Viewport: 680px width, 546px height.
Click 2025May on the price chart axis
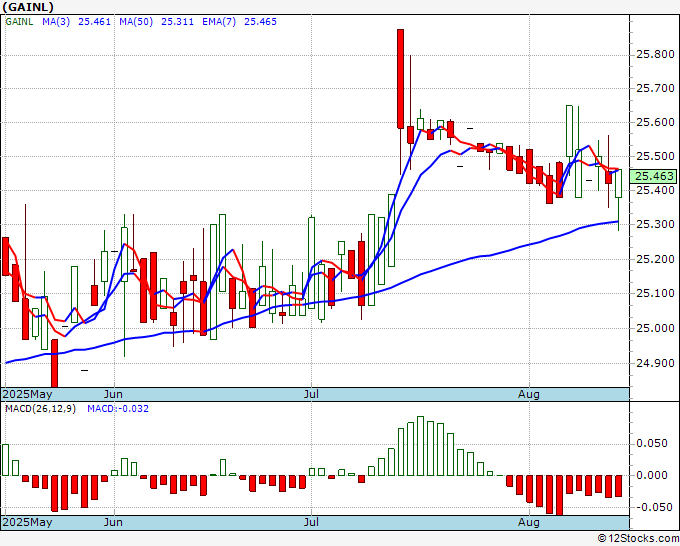28,394
